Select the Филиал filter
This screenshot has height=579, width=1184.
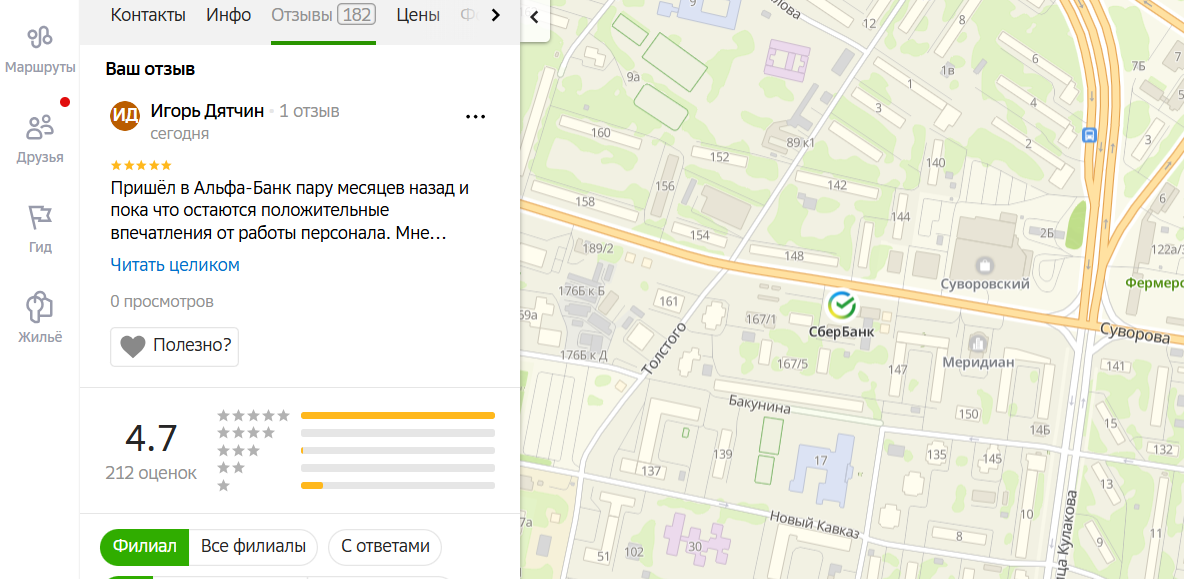point(144,547)
